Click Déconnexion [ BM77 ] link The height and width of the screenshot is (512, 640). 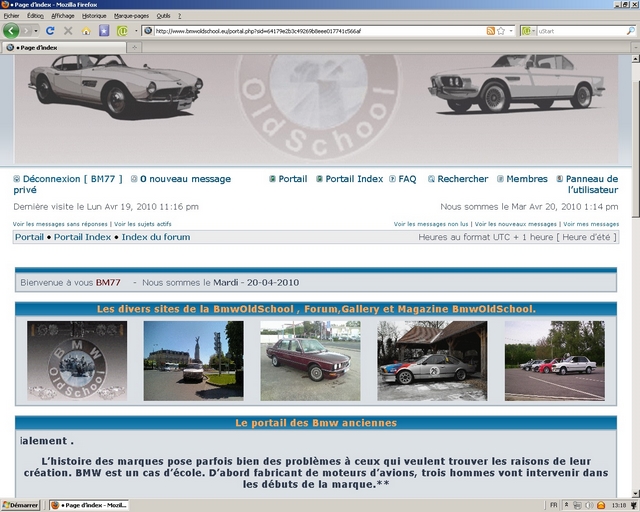(x=73, y=179)
